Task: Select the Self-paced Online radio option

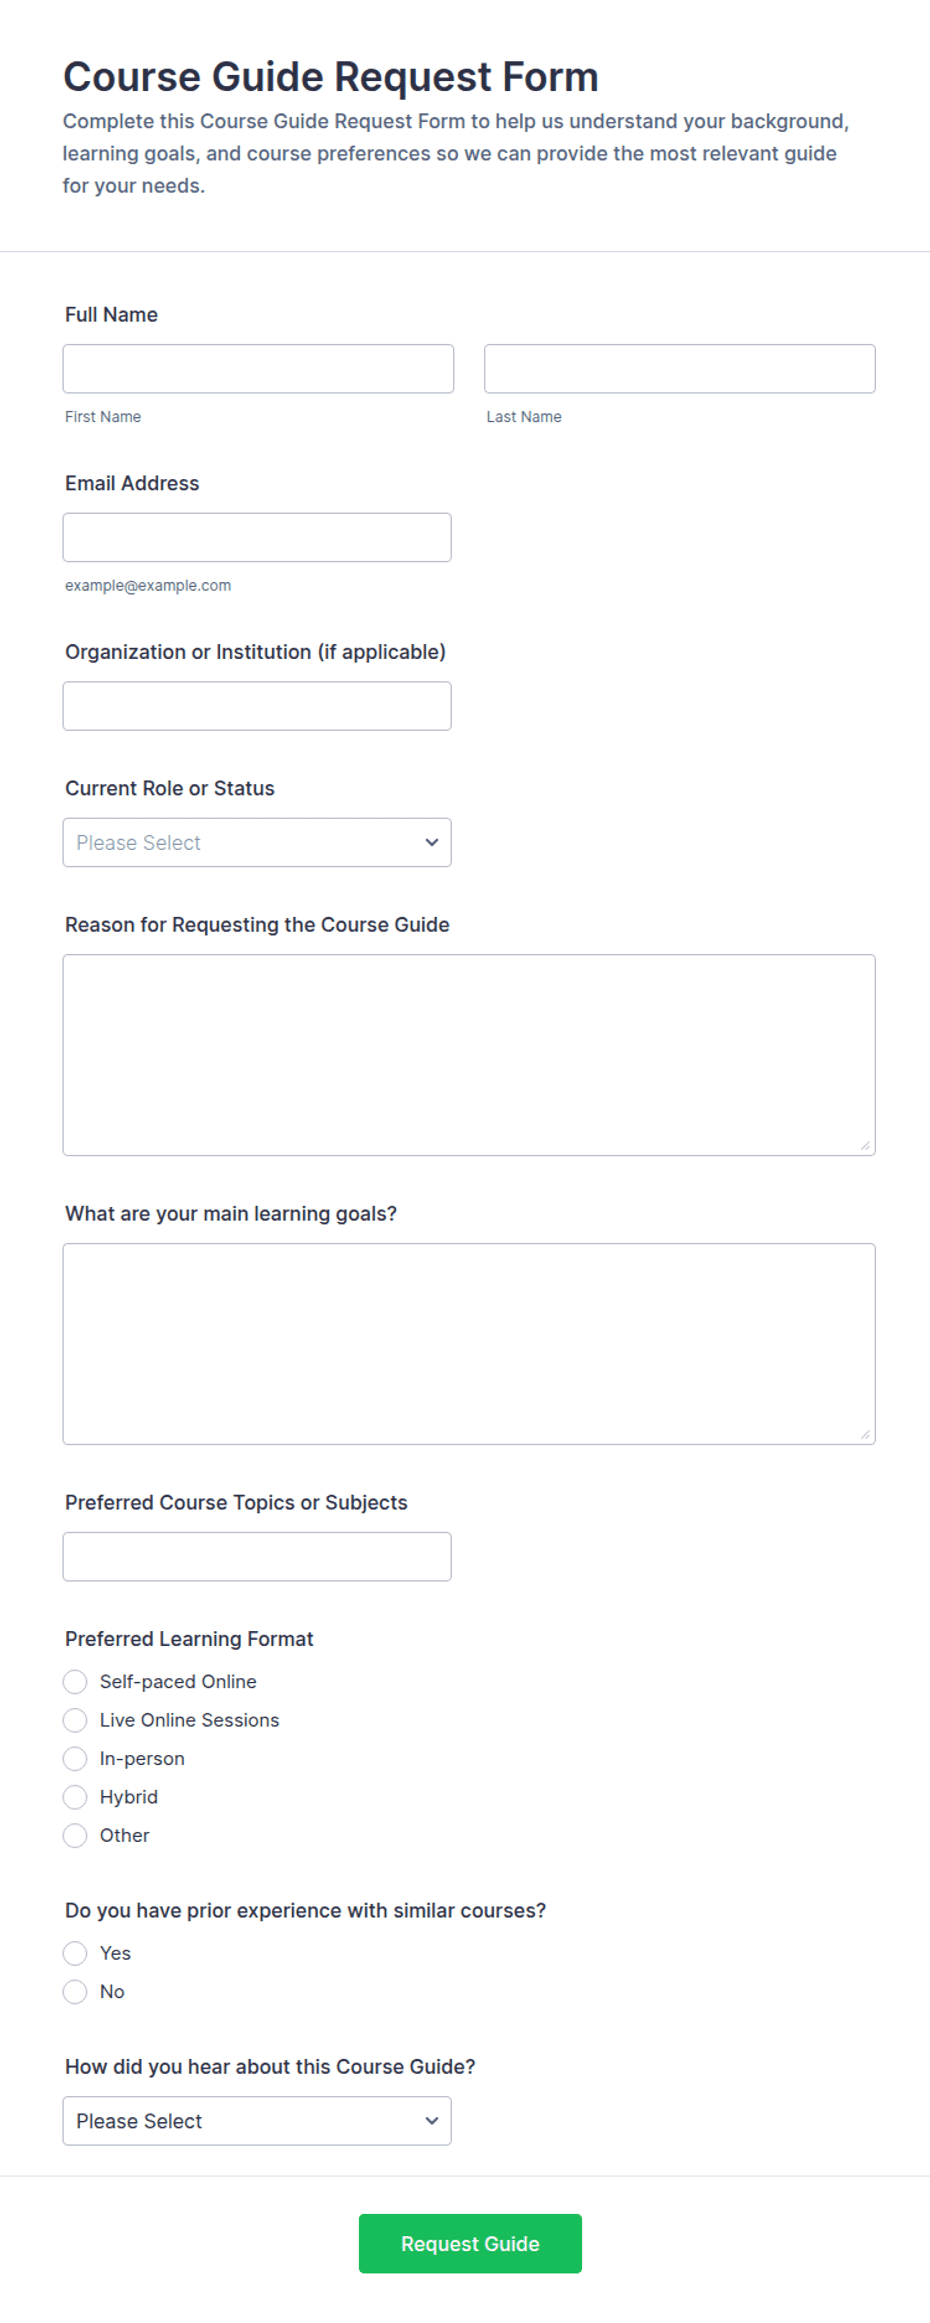Action: (75, 1682)
